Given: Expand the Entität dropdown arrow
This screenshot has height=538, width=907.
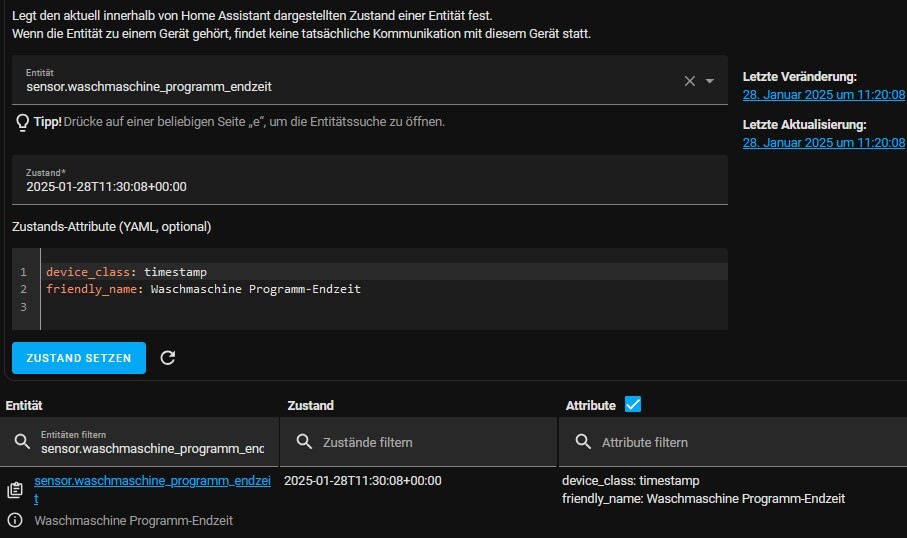Looking at the screenshot, I should [710, 81].
